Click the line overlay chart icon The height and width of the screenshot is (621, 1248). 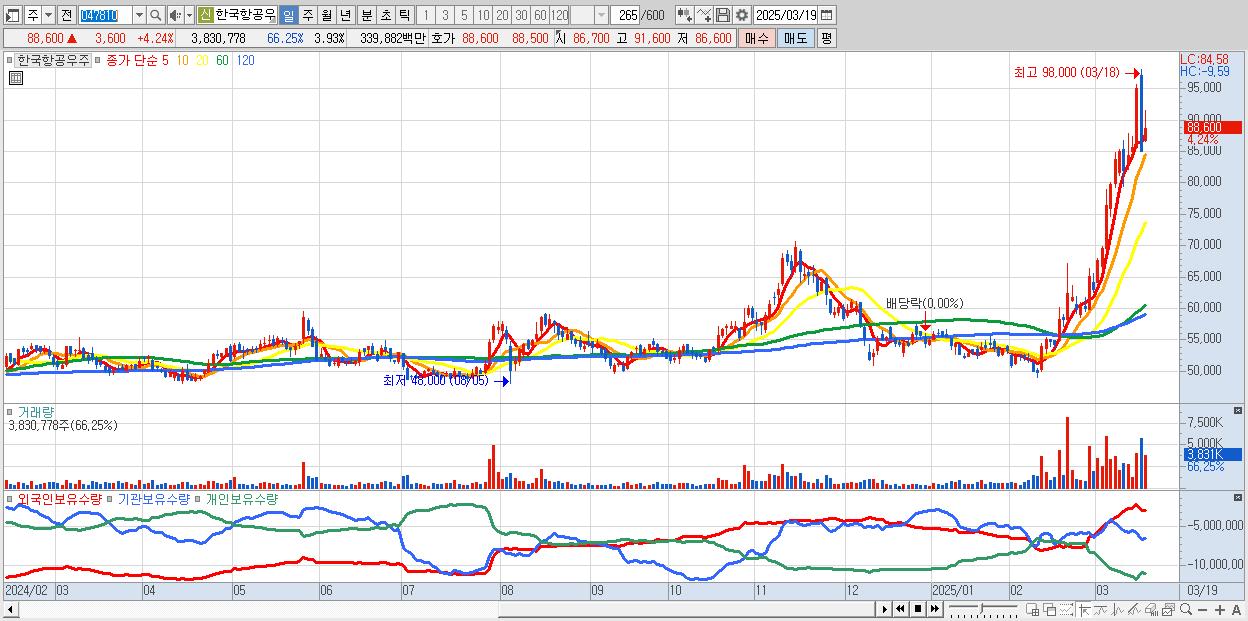point(1101,609)
